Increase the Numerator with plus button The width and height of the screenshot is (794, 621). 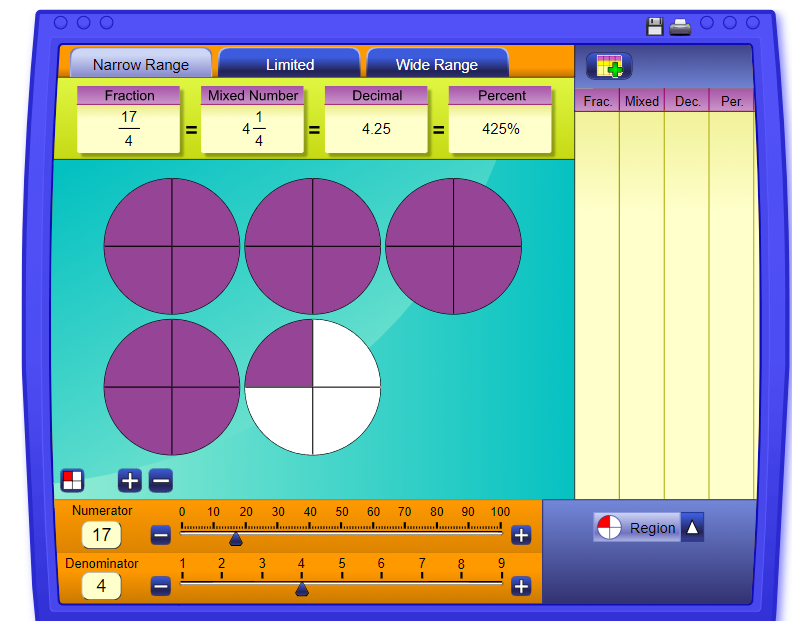521,535
